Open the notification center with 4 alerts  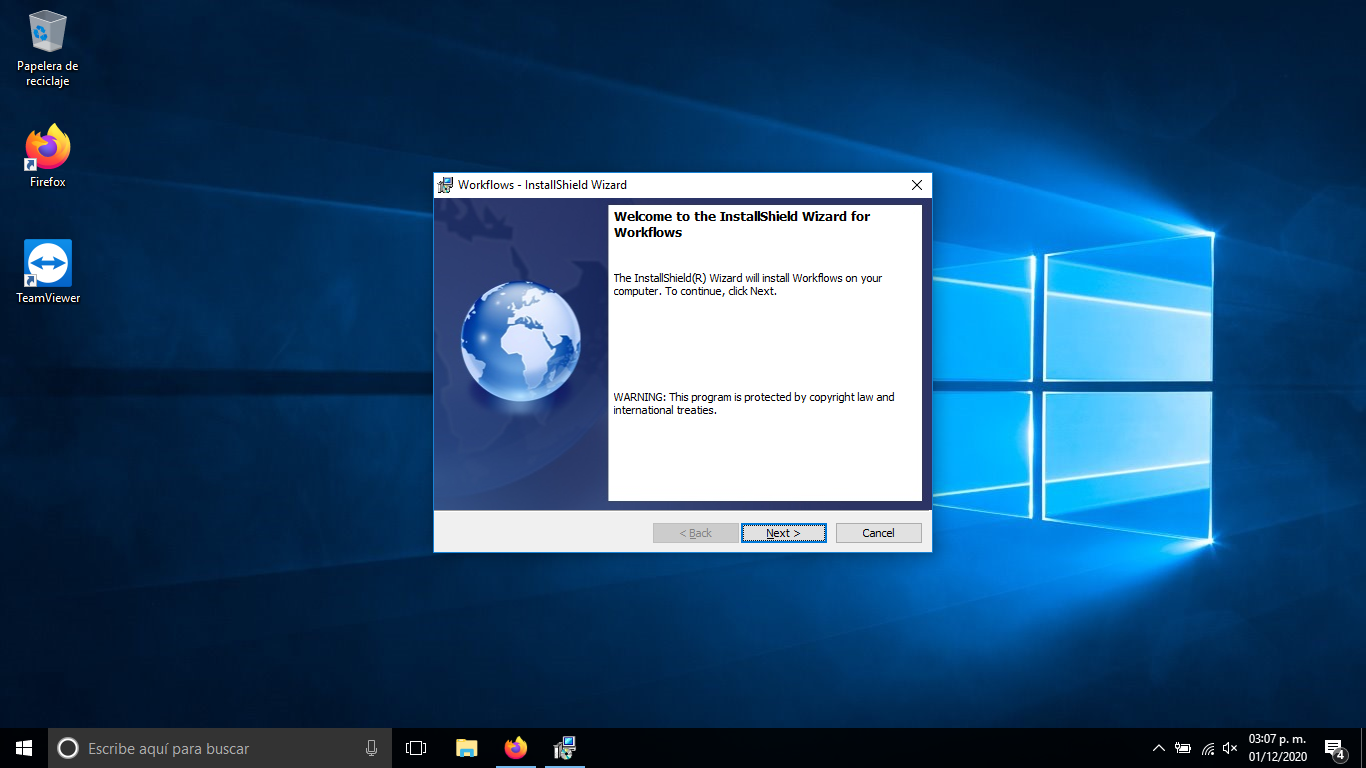tap(1334, 748)
